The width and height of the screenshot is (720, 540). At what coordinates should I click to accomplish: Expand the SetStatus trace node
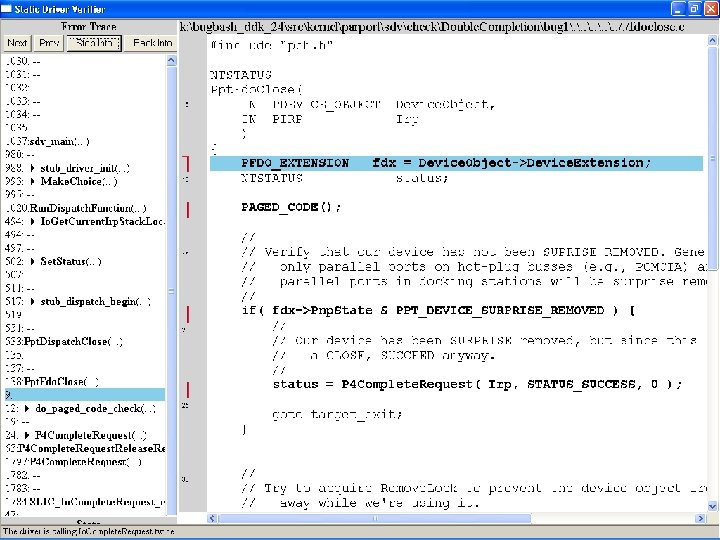tap(32, 262)
